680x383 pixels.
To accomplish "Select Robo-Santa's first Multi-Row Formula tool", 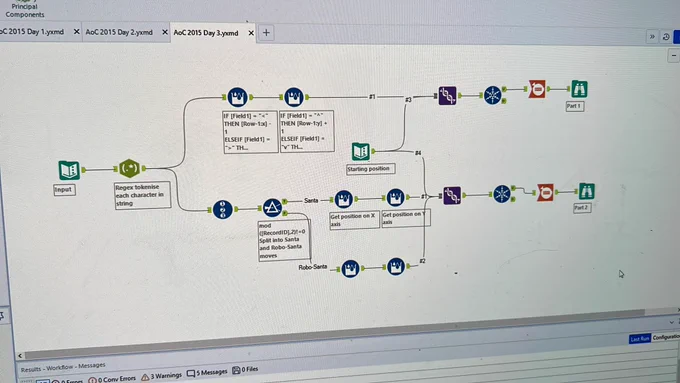I will pyautogui.click(x=350, y=268).
